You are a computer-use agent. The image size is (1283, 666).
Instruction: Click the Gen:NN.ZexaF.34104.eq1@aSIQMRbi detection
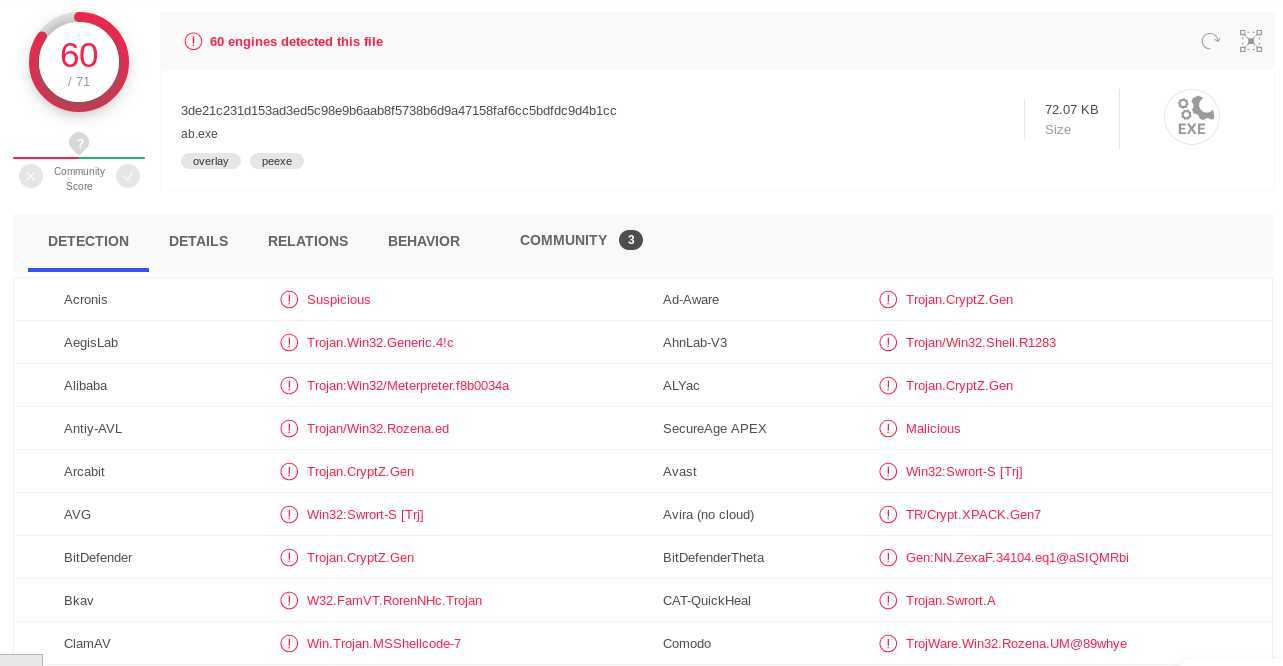1017,558
